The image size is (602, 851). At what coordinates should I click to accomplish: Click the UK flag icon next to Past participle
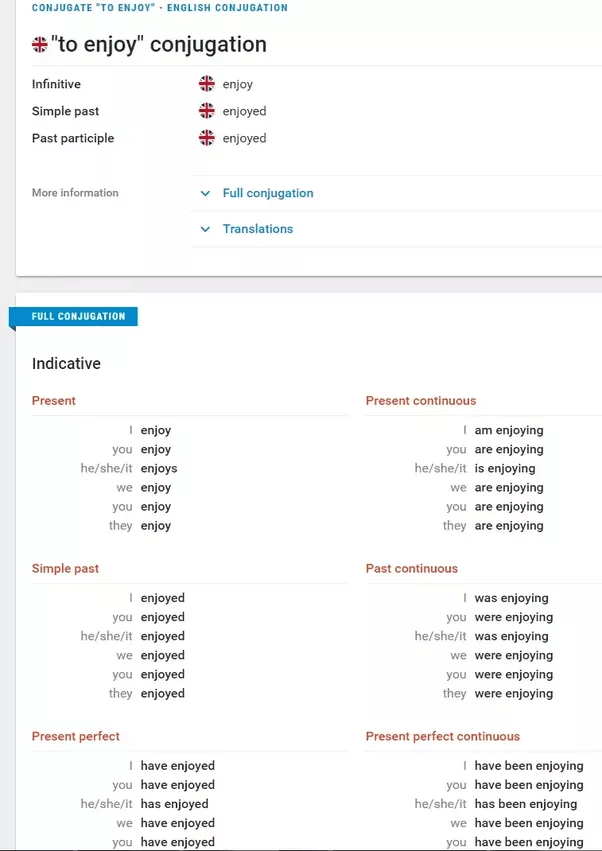[206, 138]
